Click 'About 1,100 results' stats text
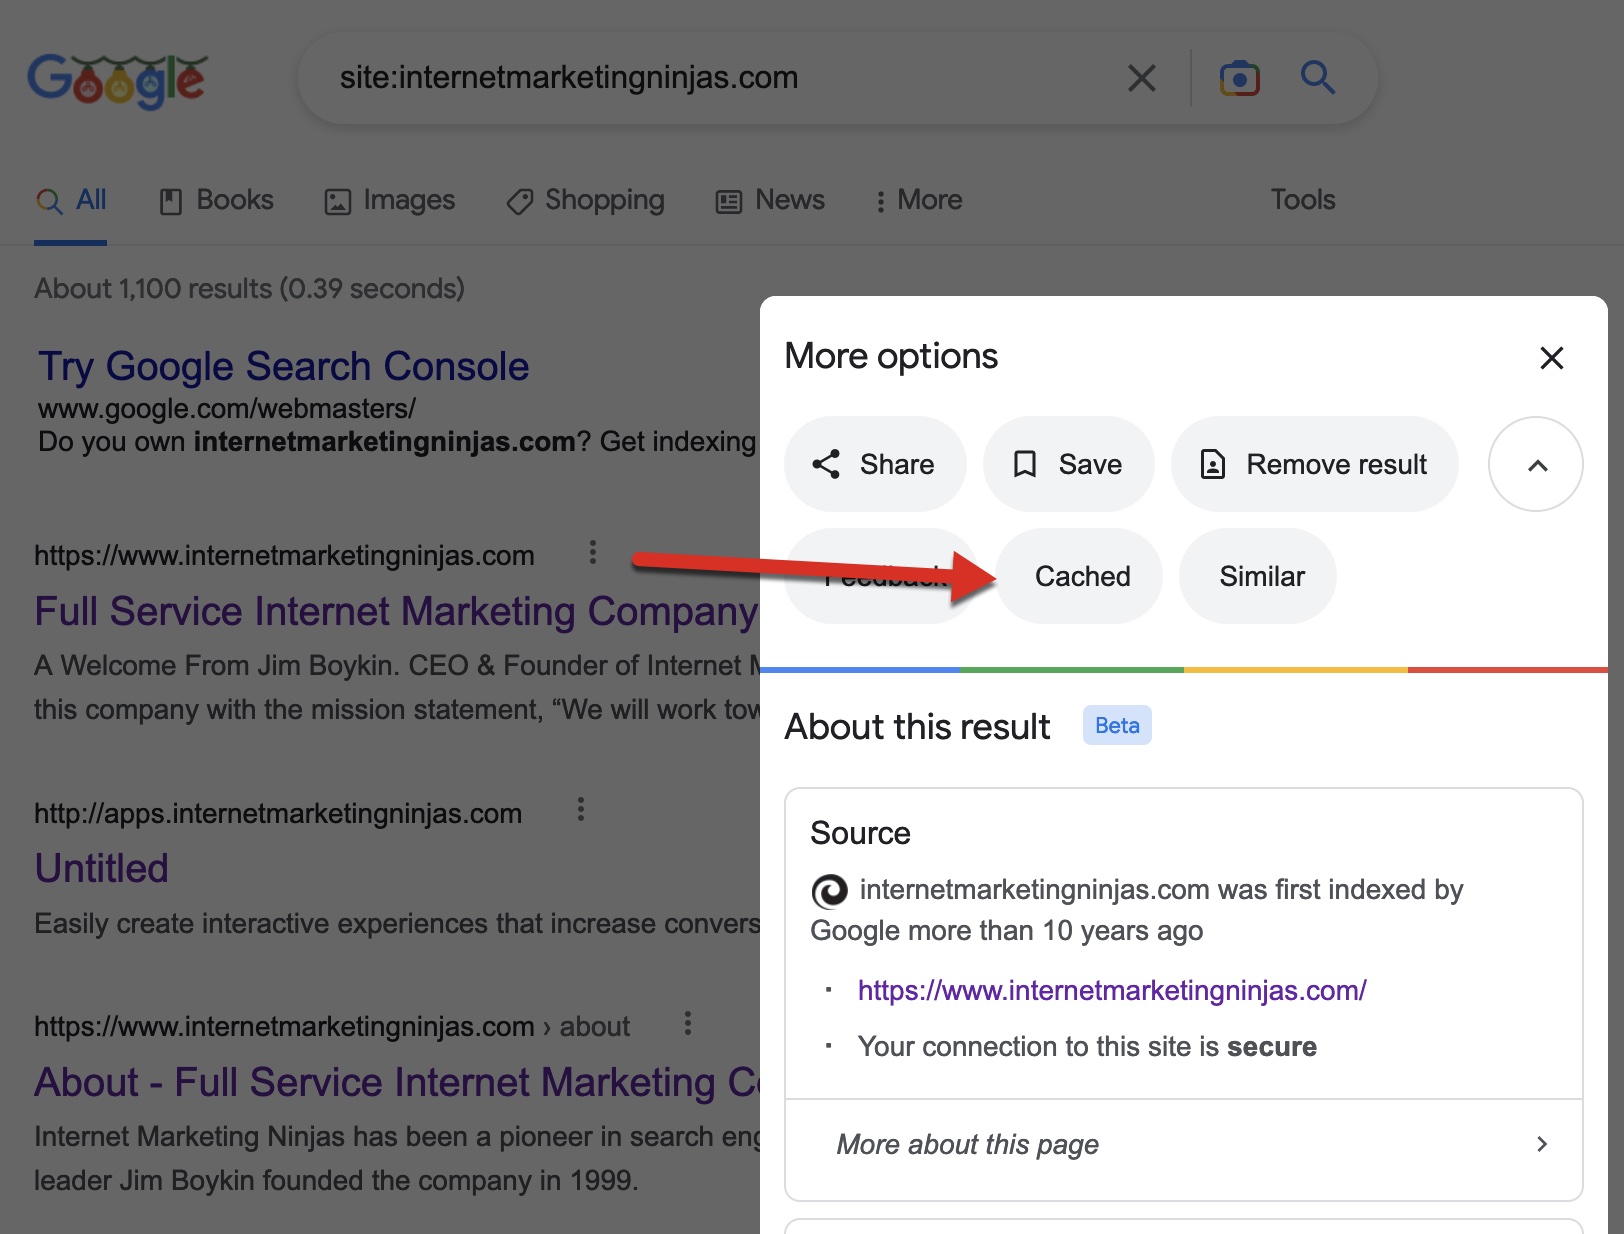The width and height of the screenshot is (1624, 1234). (250, 288)
